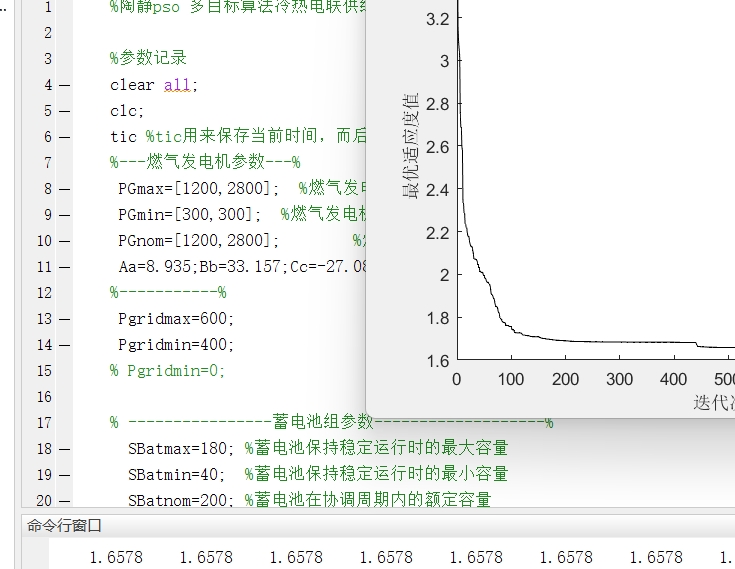The width and height of the screenshot is (735, 569).
Task: Click the y-axis tick label '2.8'
Action: point(438,105)
